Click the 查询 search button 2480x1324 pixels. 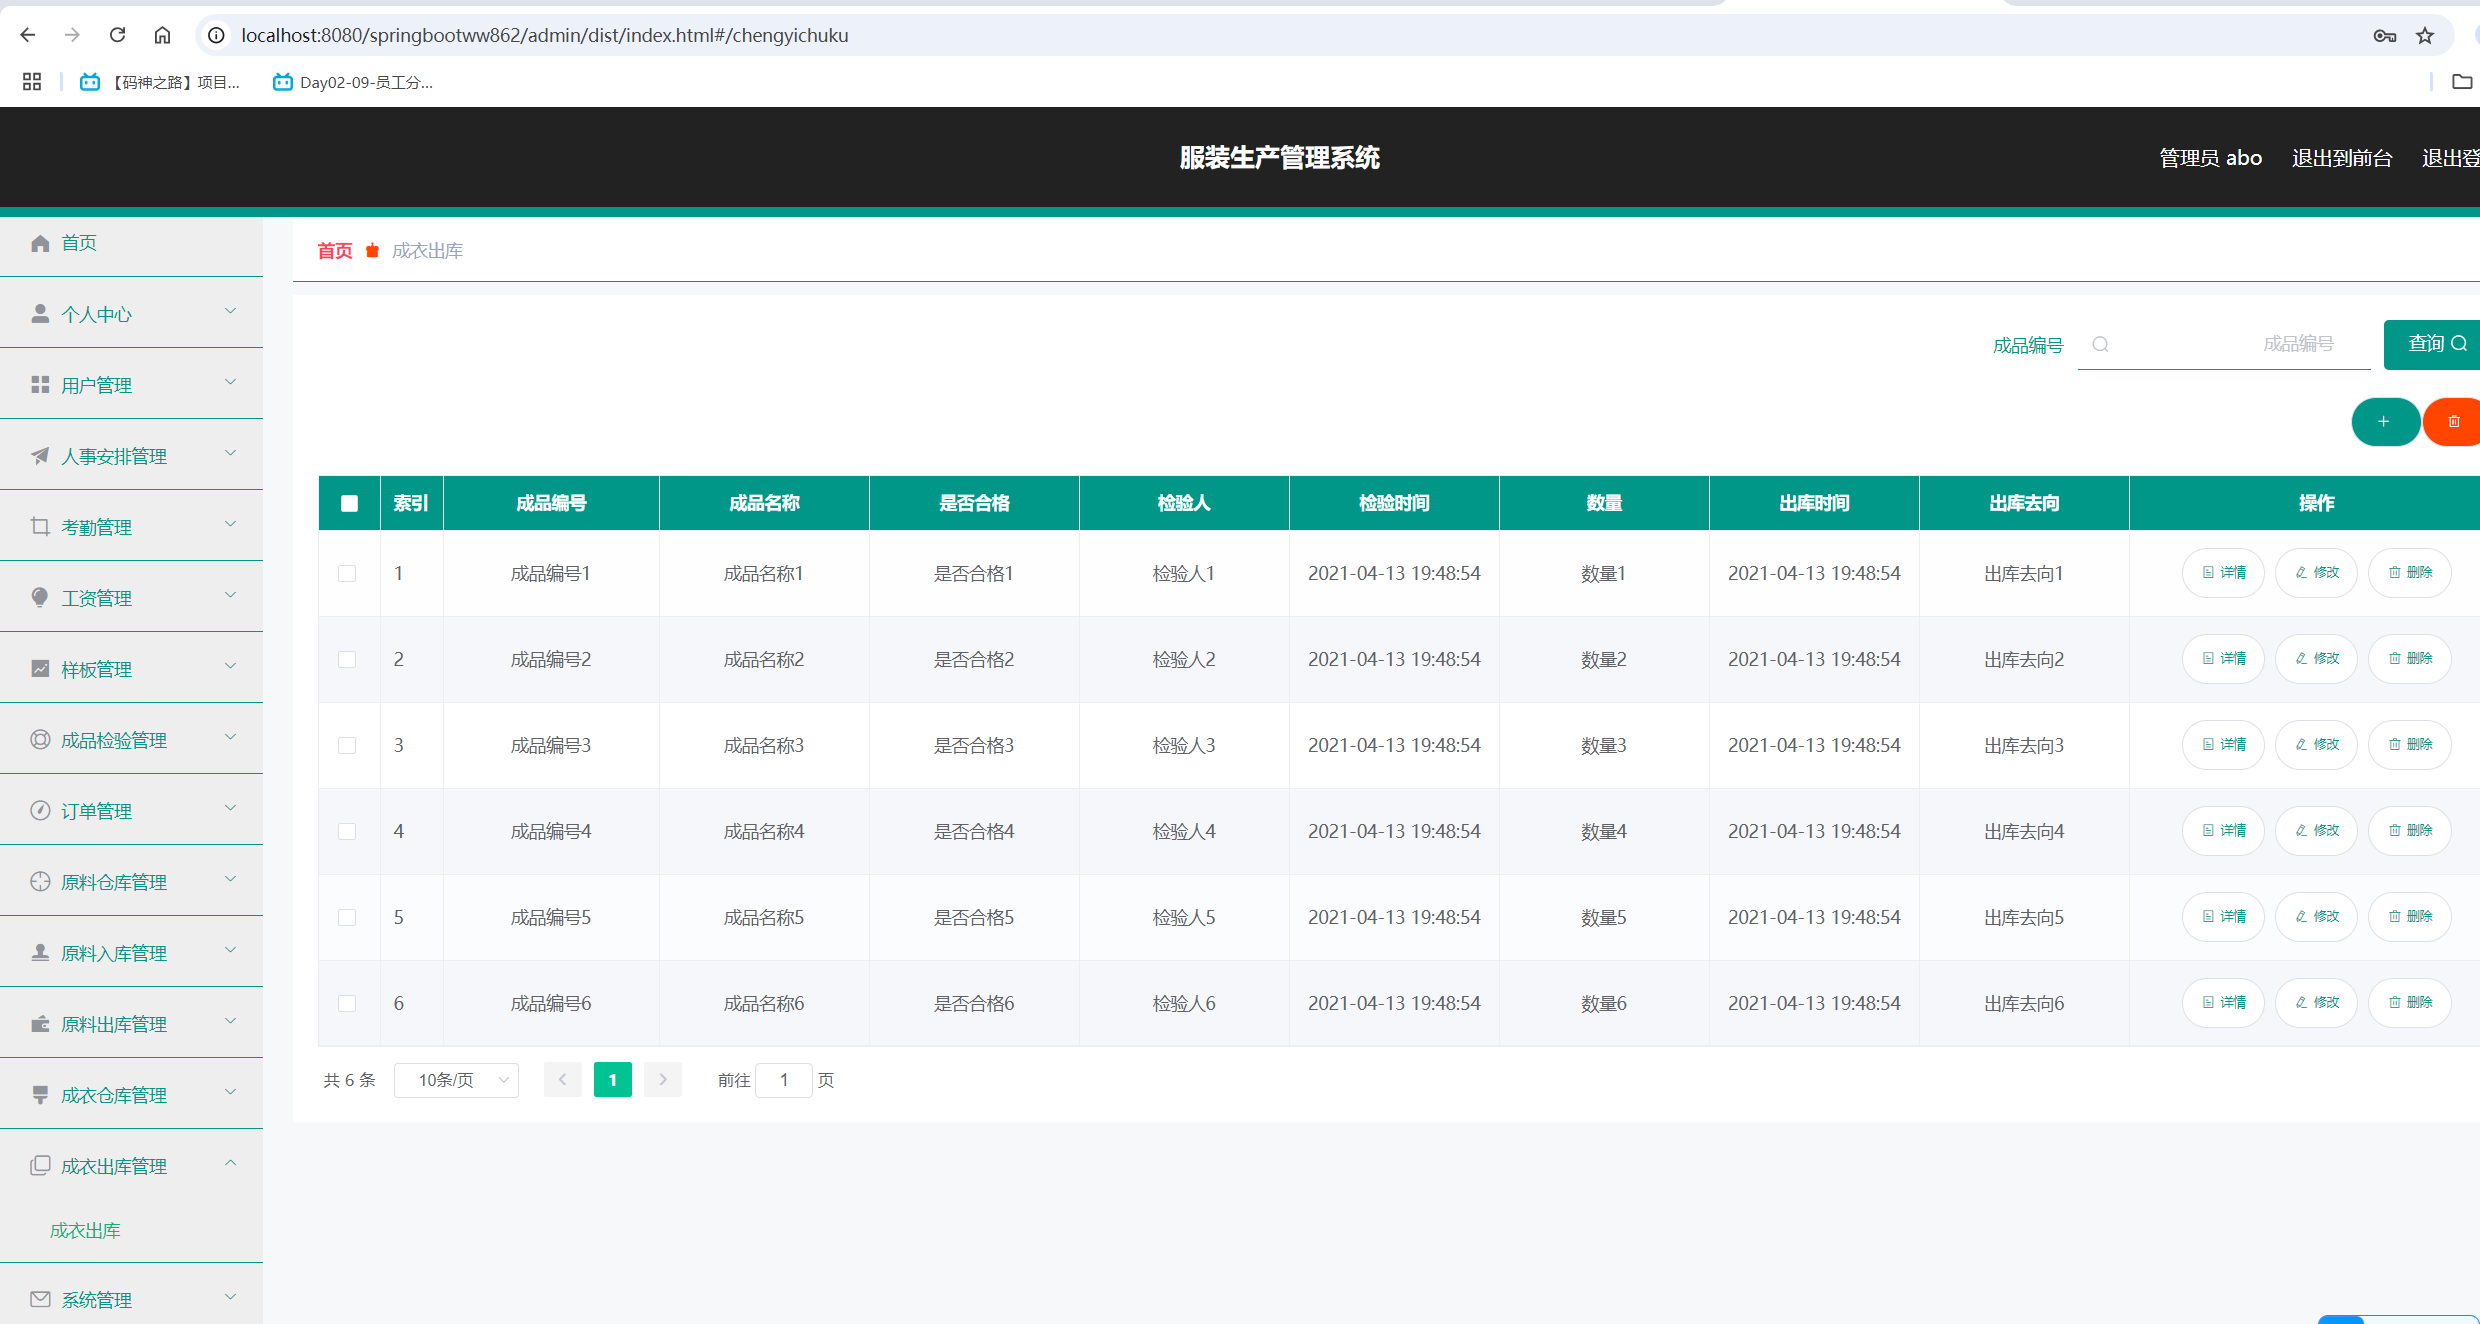point(2432,344)
